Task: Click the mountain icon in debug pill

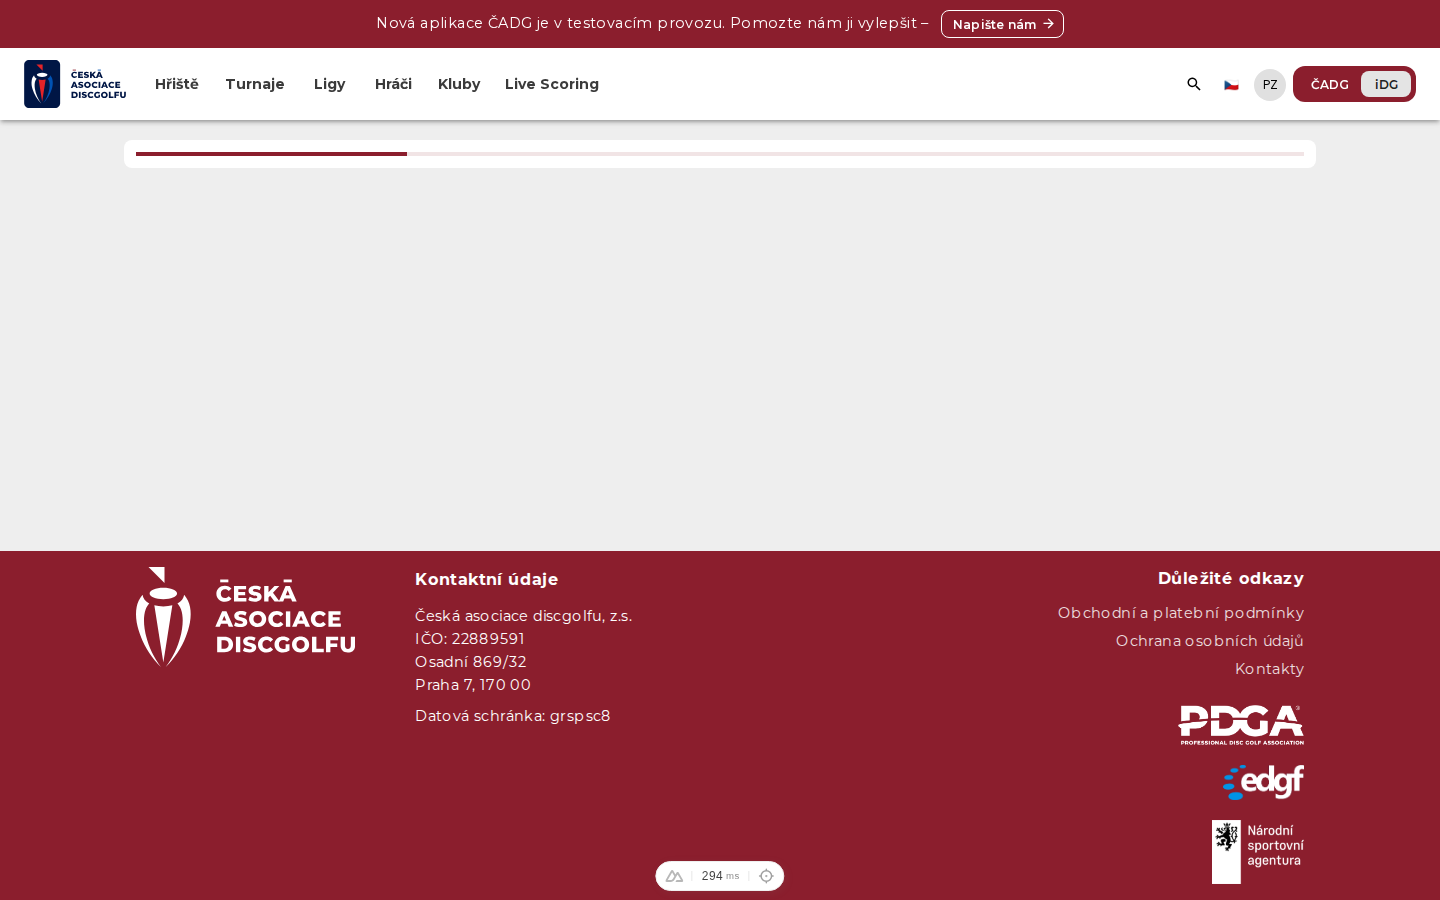Action: coord(674,876)
